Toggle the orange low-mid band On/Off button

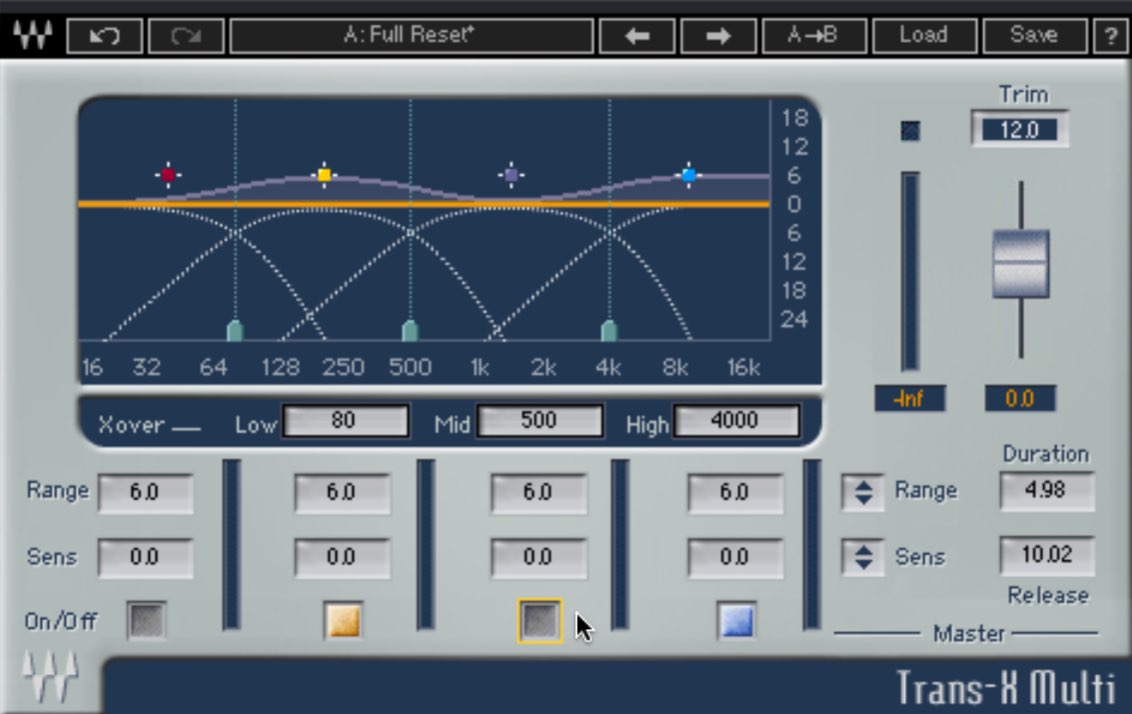(343, 620)
